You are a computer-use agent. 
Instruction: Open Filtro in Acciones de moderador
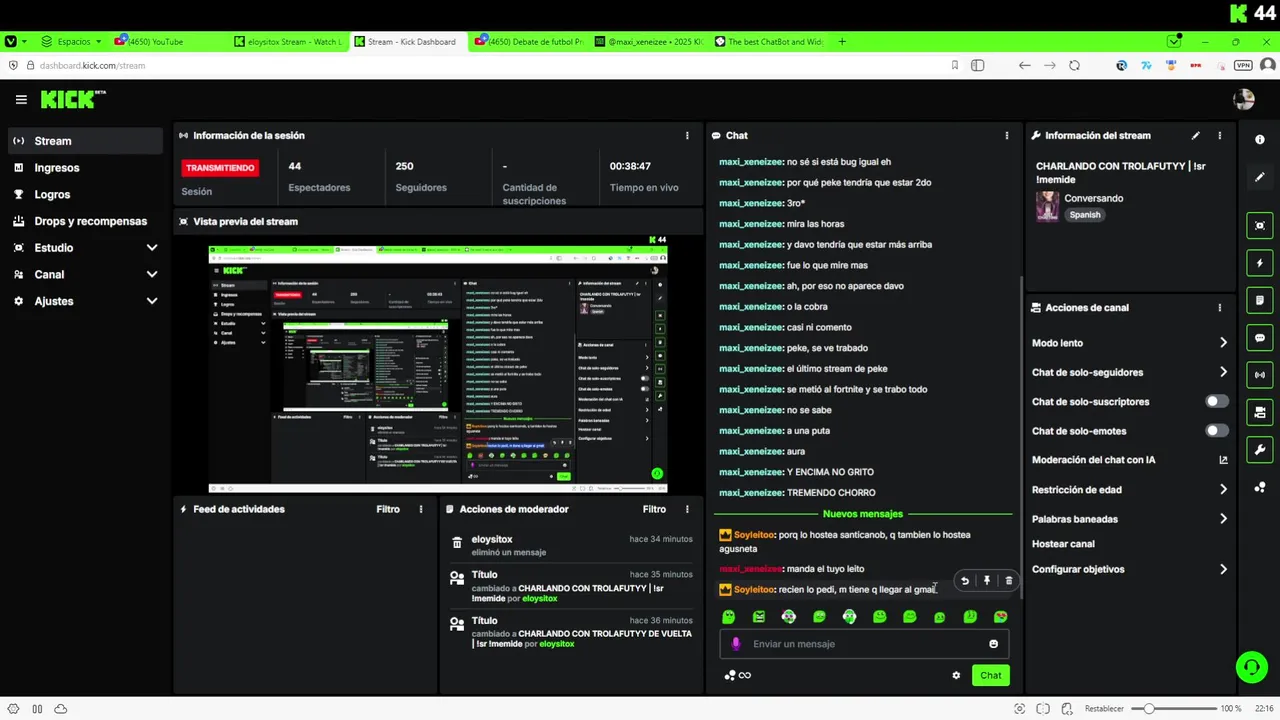[654, 509]
